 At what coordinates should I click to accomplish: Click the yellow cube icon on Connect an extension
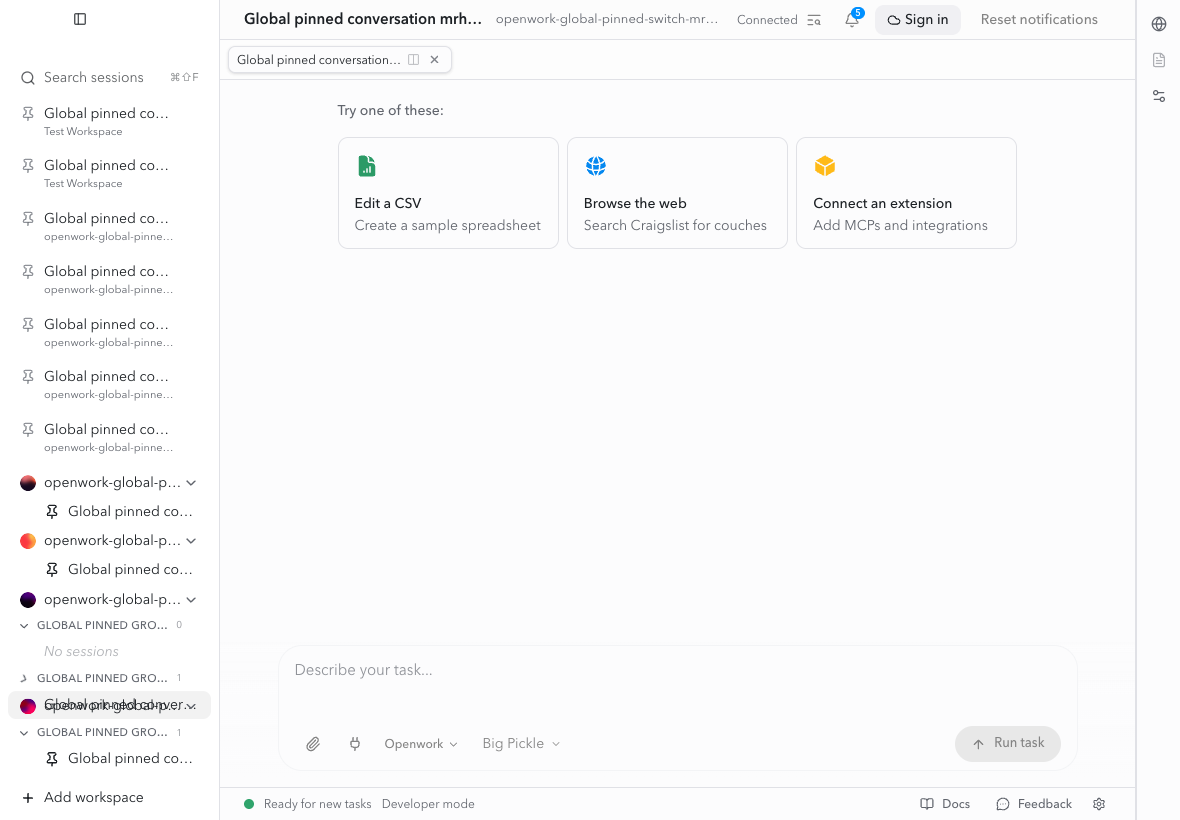click(x=825, y=166)
